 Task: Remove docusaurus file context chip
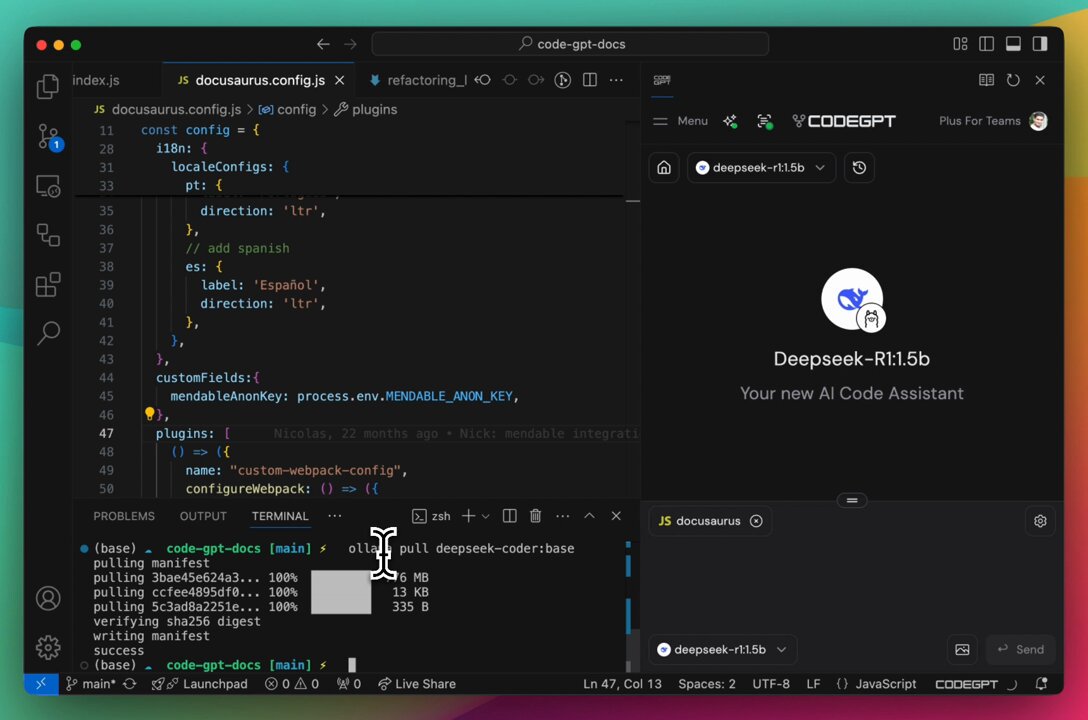[x=756, y=521]
